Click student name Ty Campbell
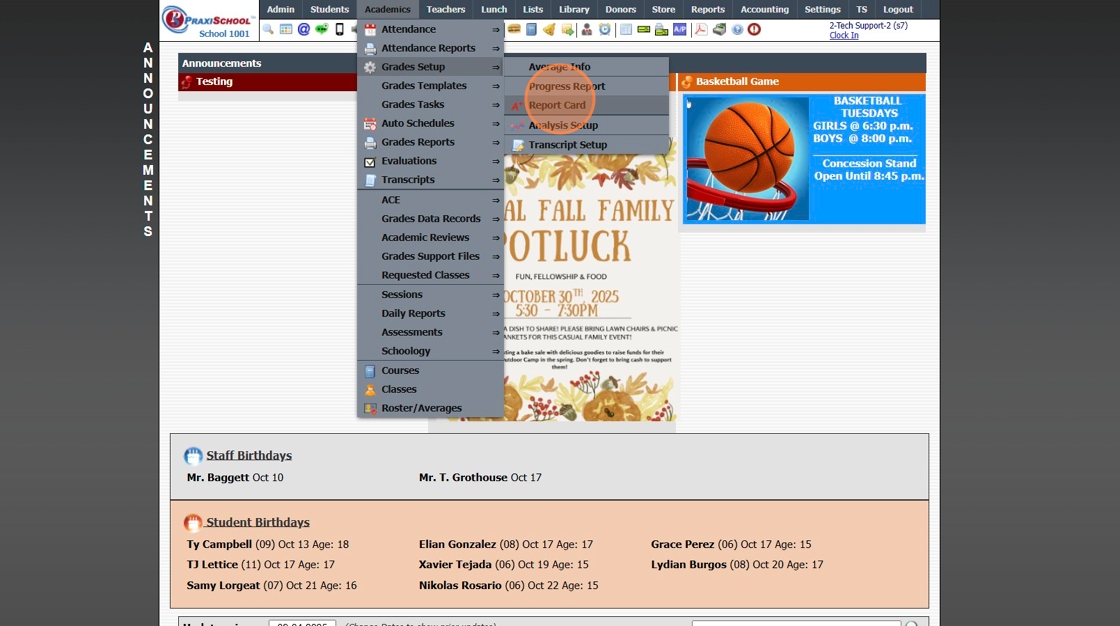1120x626 pixels. (219, 544)
